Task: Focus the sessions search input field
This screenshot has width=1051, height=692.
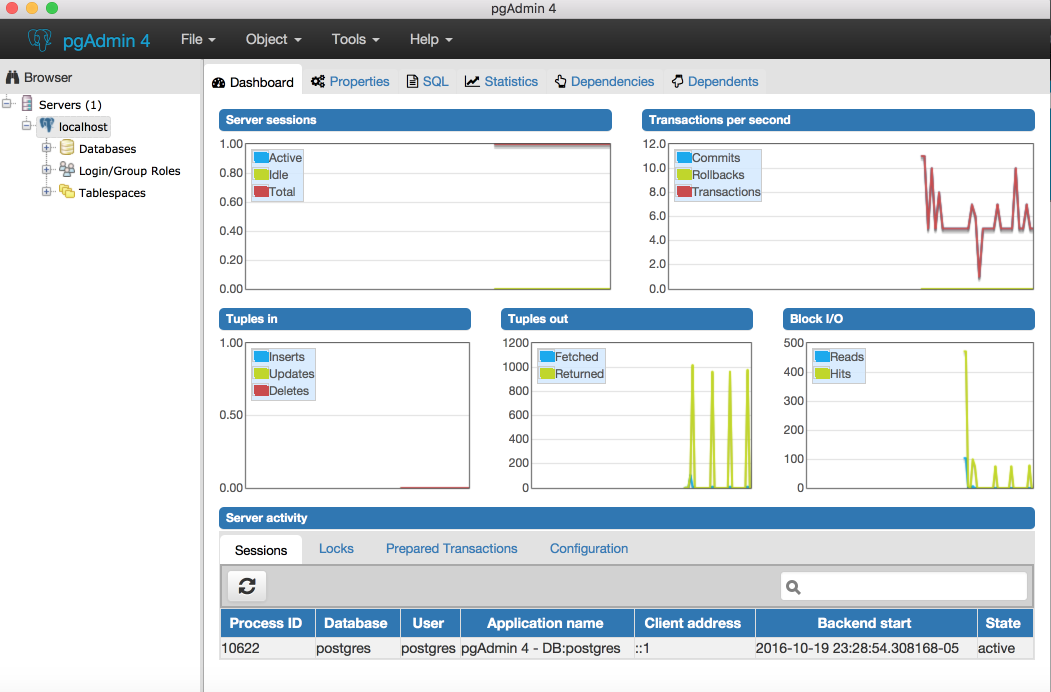Action: point(904,587)
